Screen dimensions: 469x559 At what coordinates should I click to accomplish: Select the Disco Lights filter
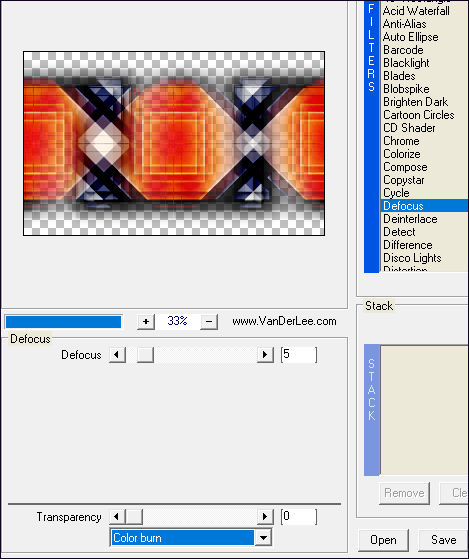(412, 258)
